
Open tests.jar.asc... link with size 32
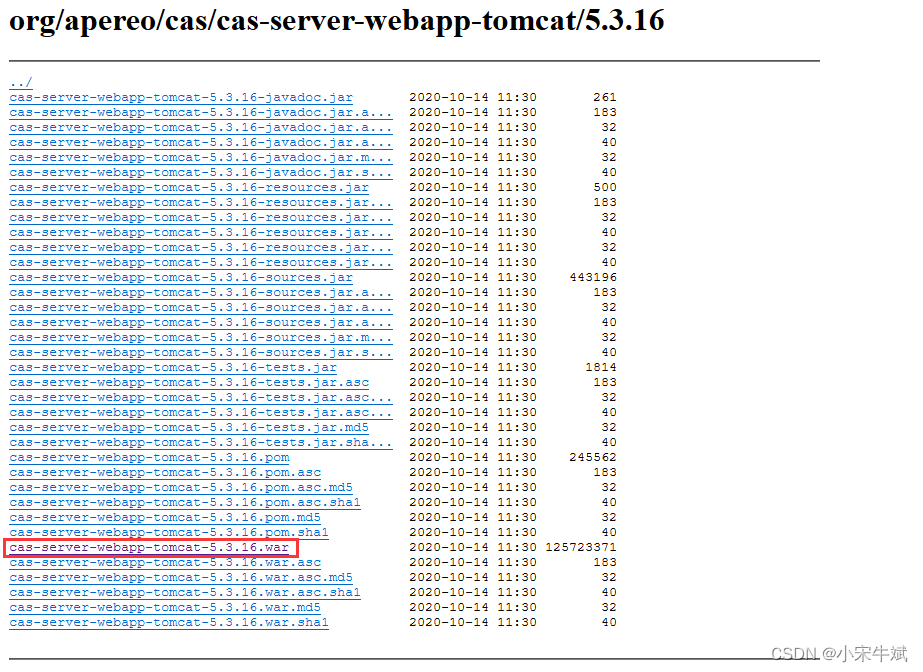click(201, 397)
